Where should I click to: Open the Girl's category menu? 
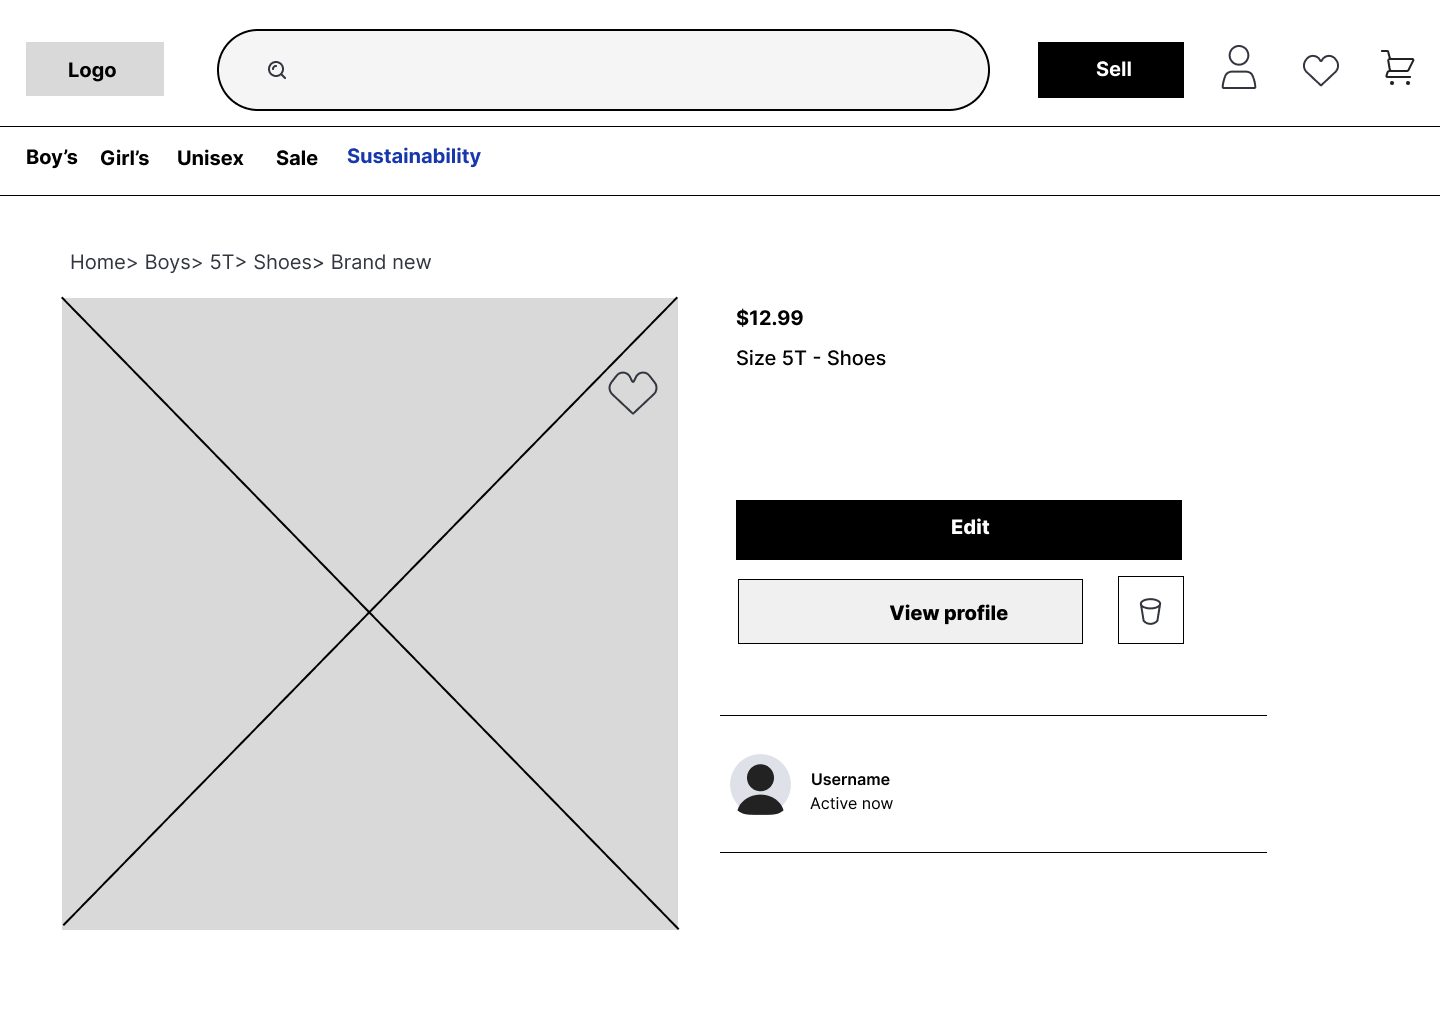coord(125,158)
